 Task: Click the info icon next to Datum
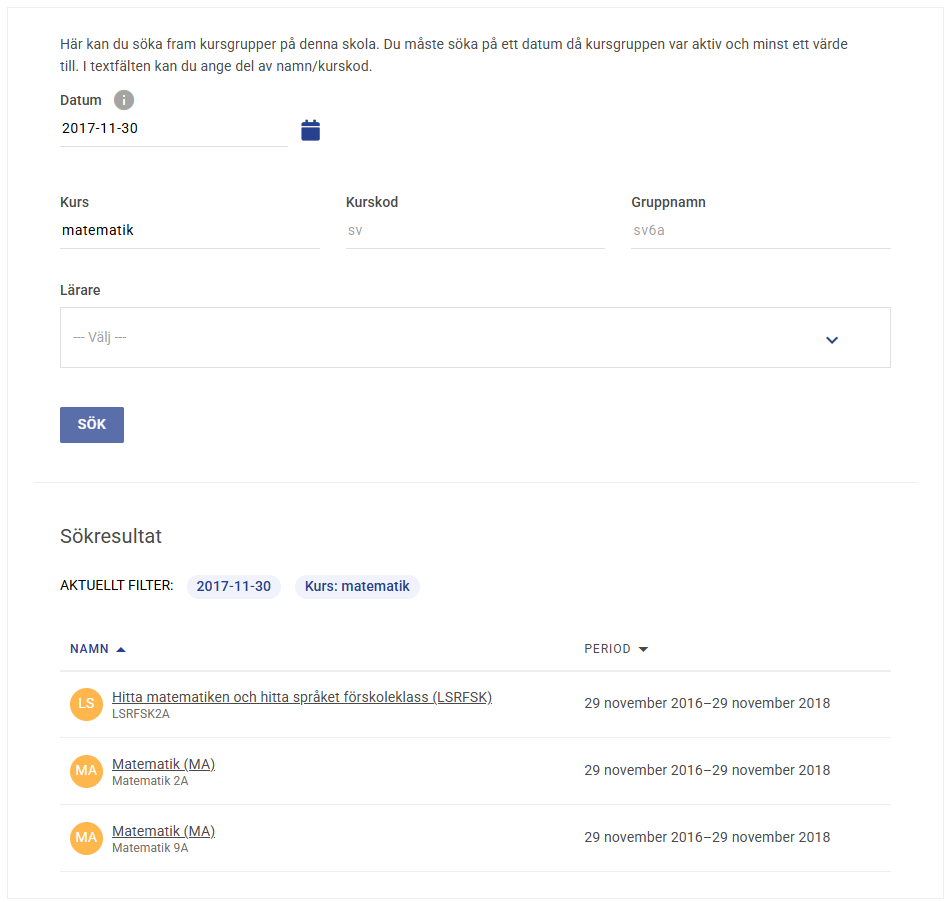[x=124, y=100]
